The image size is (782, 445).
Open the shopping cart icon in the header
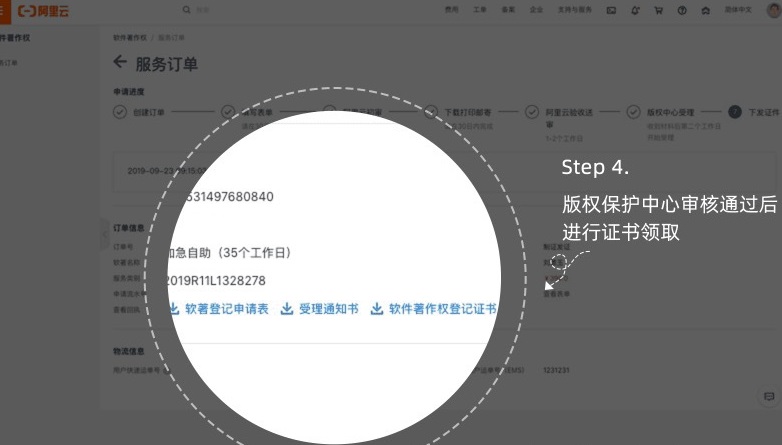tap(658, 10)
